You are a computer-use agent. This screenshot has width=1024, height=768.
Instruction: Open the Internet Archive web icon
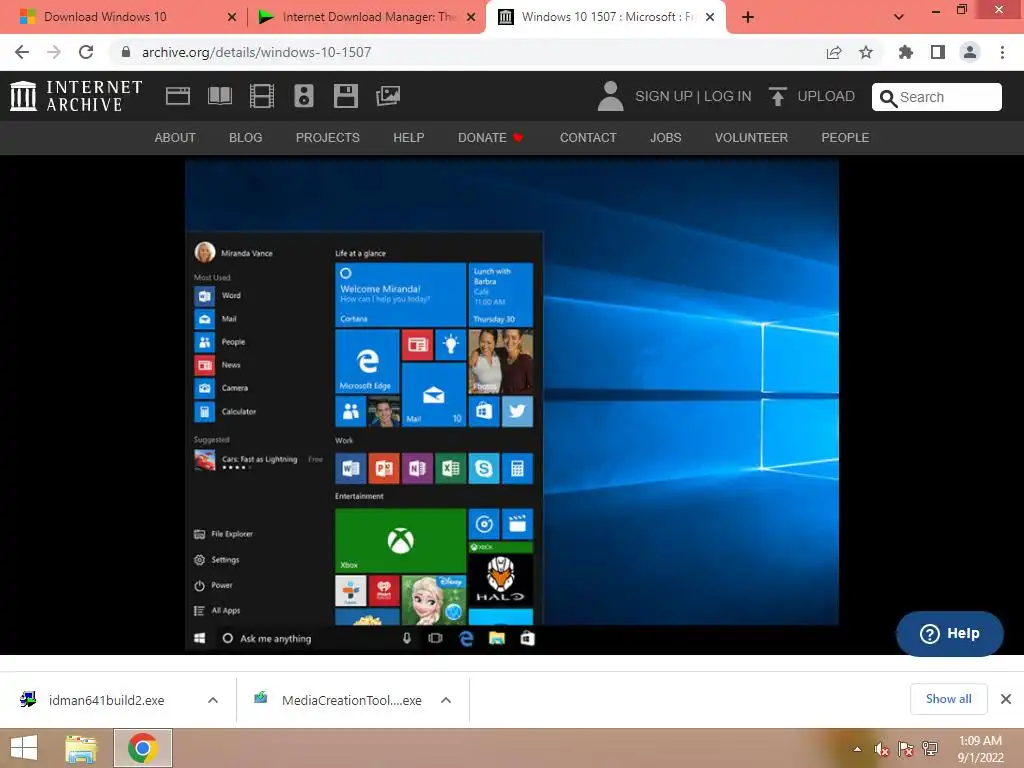point(178,96)
